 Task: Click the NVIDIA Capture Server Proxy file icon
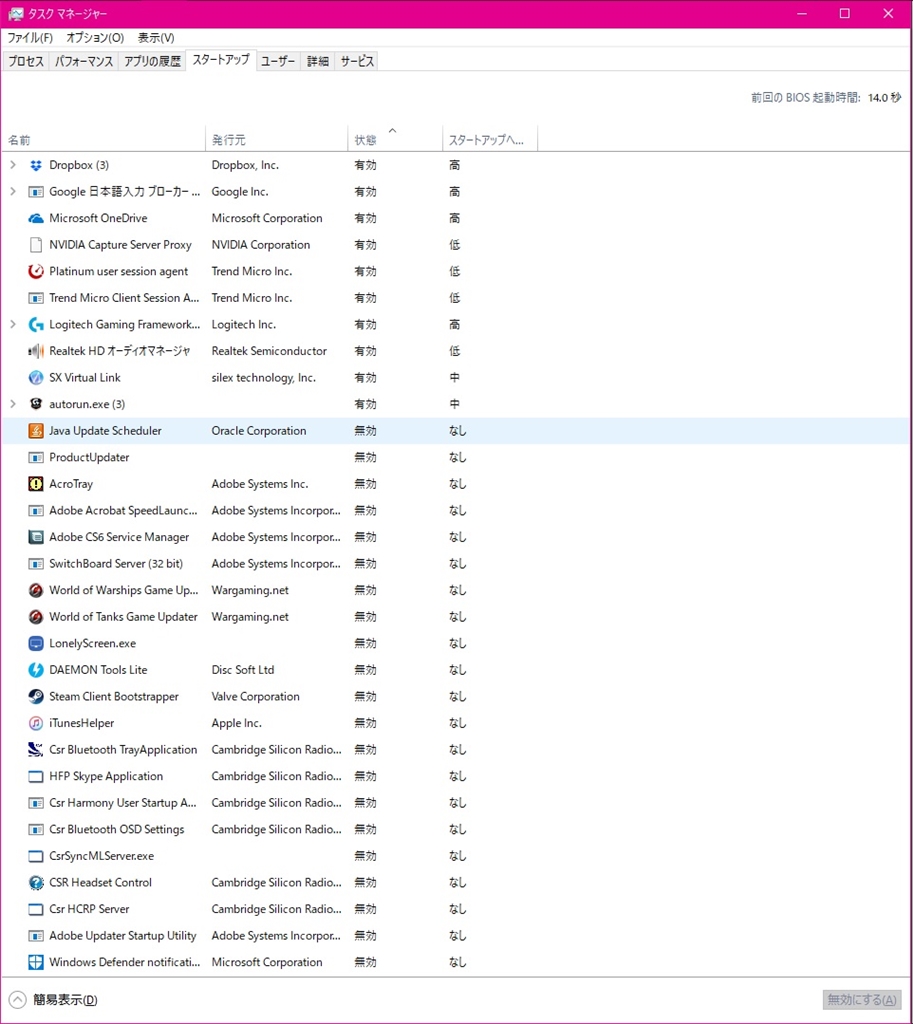[x=36, y=245]
